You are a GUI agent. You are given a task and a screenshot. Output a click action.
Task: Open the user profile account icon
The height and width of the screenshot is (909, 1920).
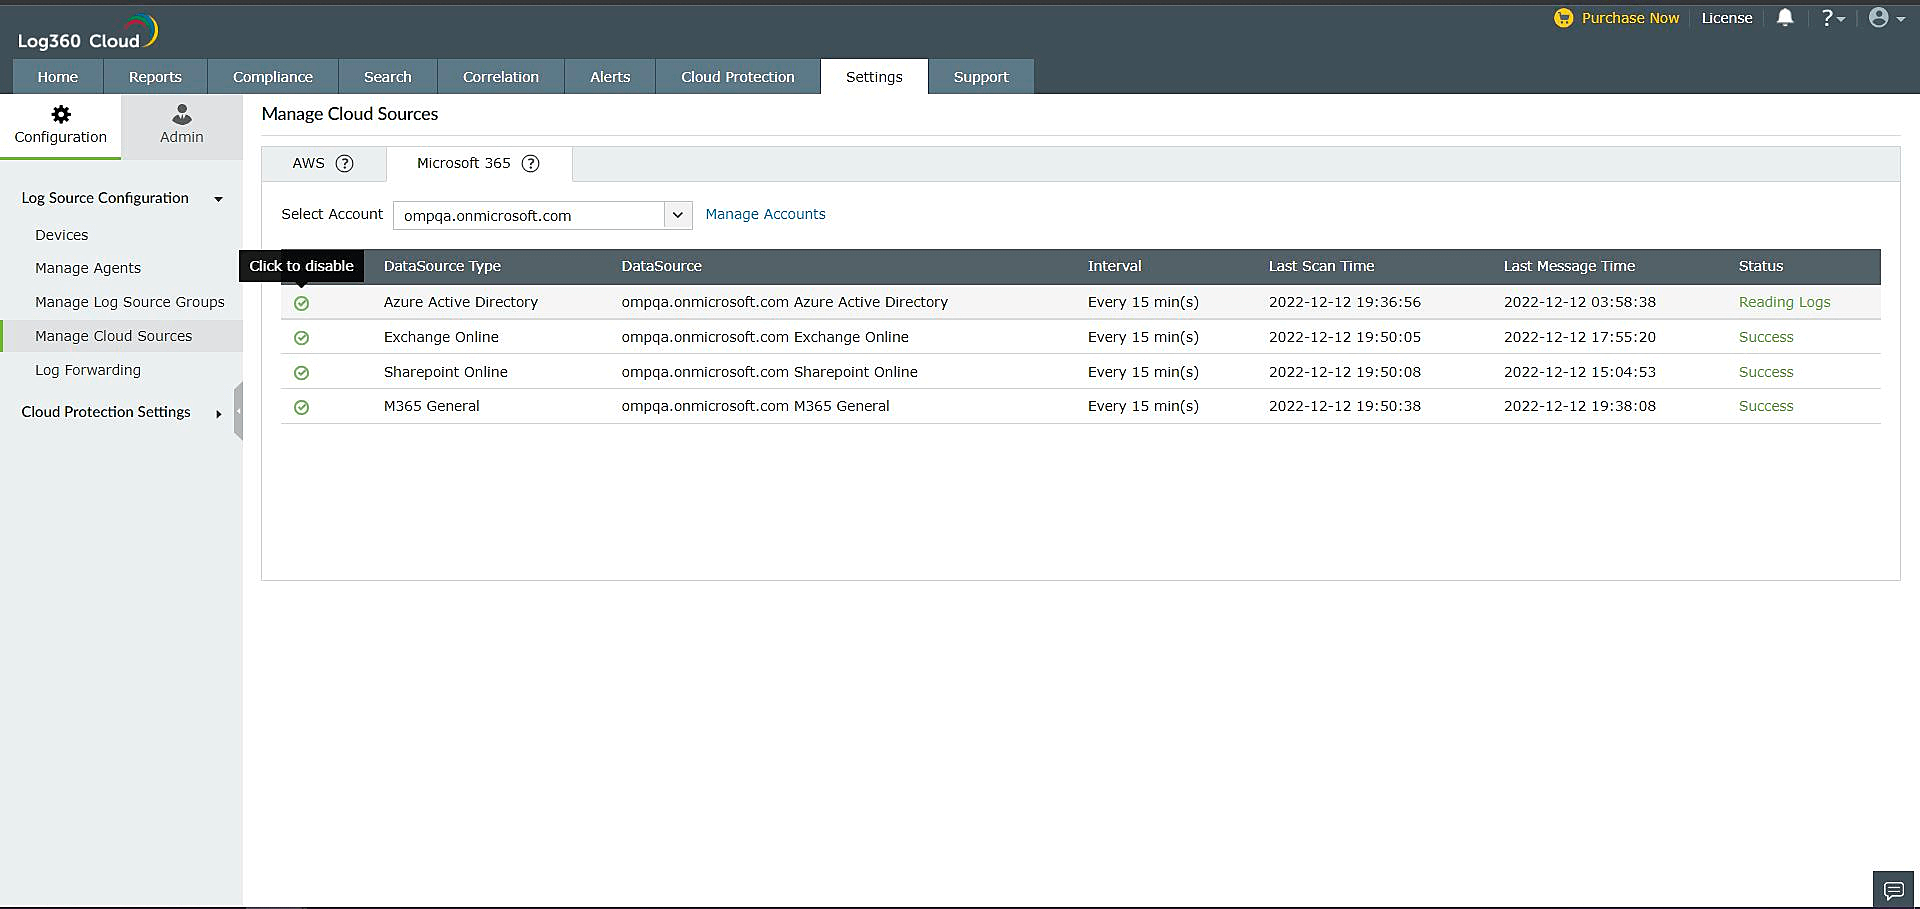point(1880,18)
